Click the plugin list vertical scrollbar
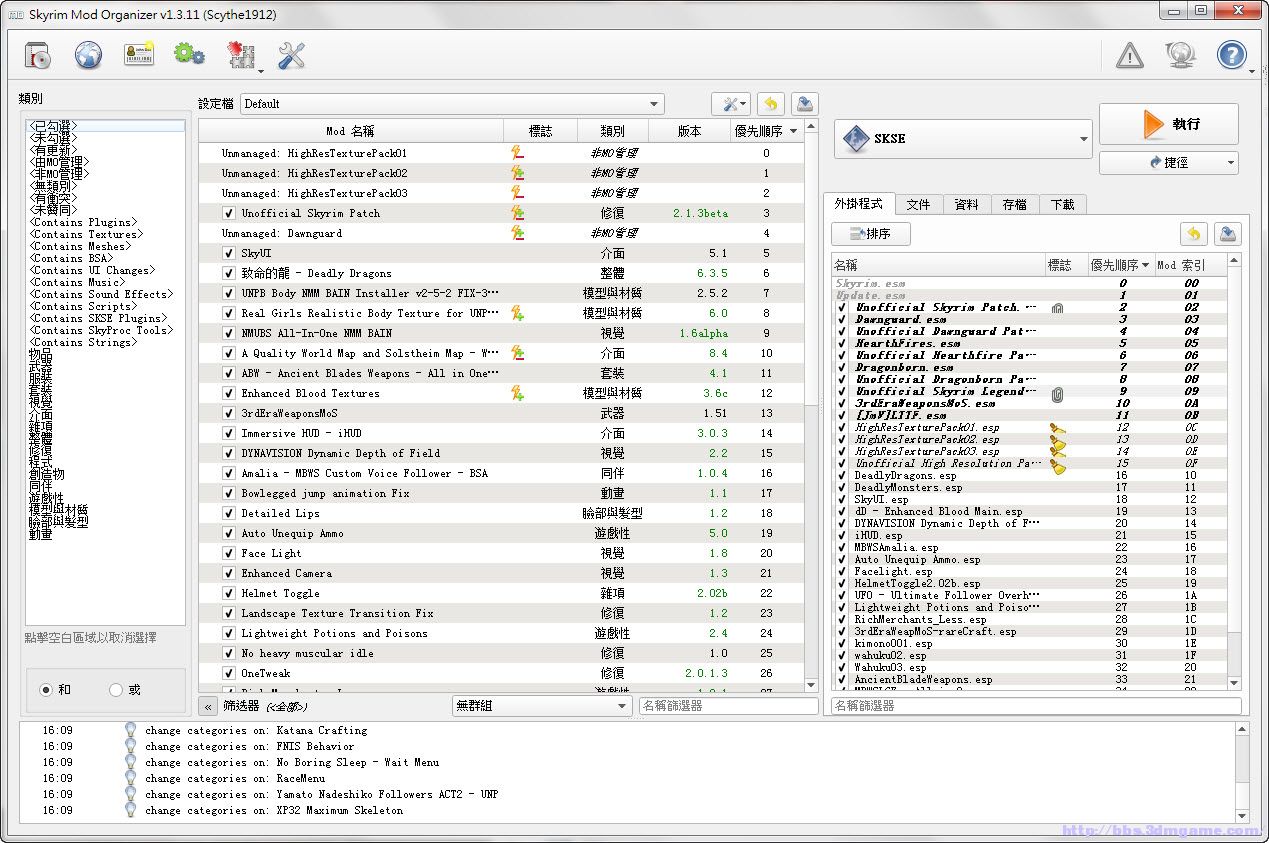 click(1234, 470)
